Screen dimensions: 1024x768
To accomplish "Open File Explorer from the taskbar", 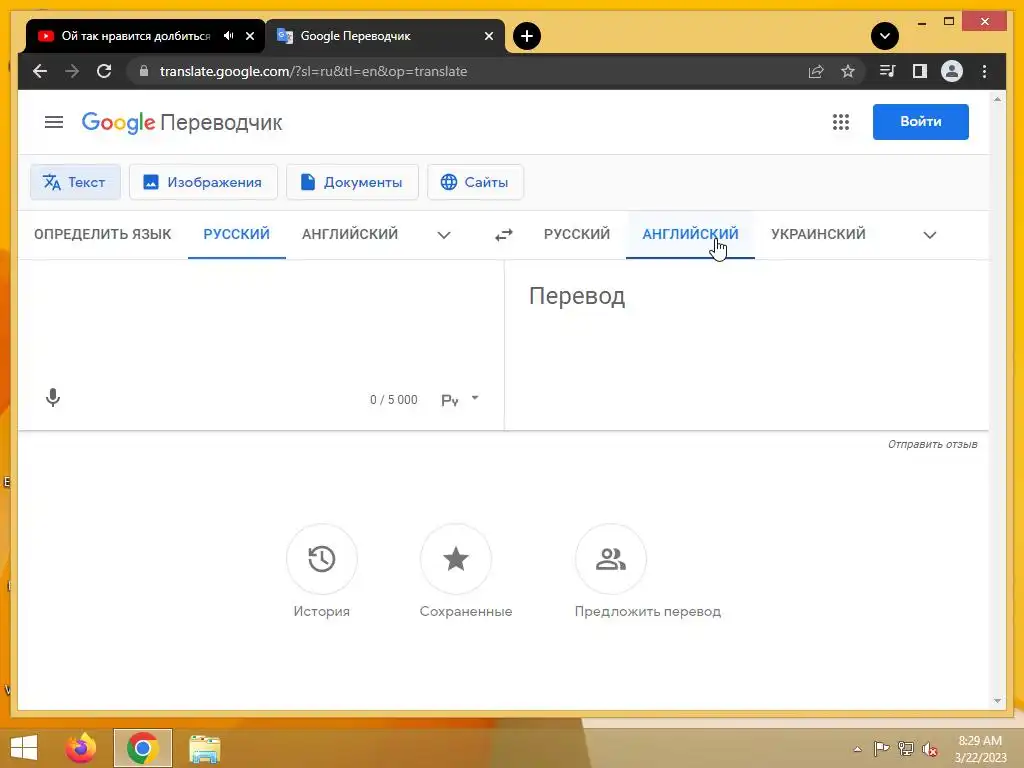I will pyautogui.click(x=204, y=748).
